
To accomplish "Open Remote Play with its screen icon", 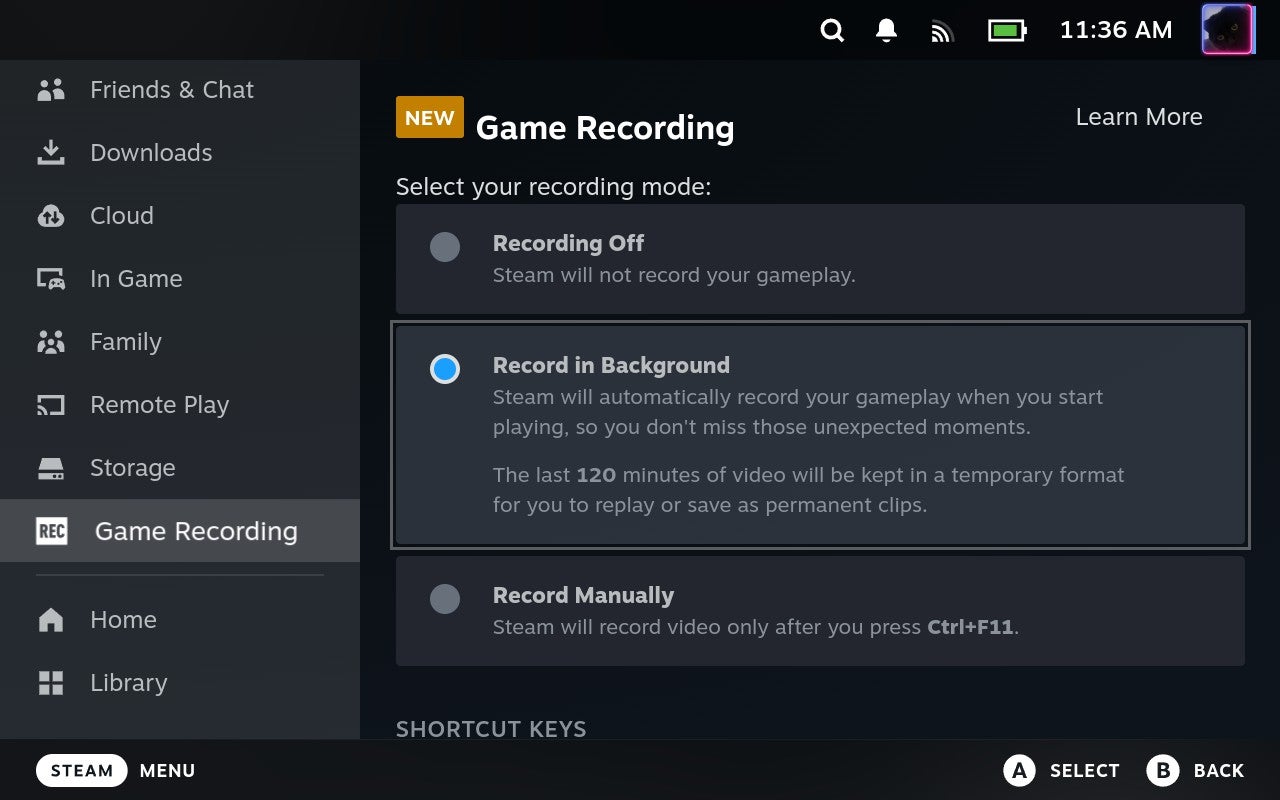I will point(50,404).
